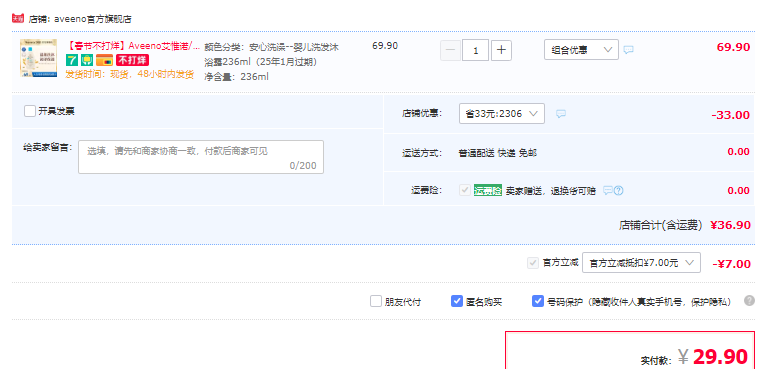Click the comment icon after 退换货可赔
757x369 pixels.
pyautogui.click(x=608, y=191)
